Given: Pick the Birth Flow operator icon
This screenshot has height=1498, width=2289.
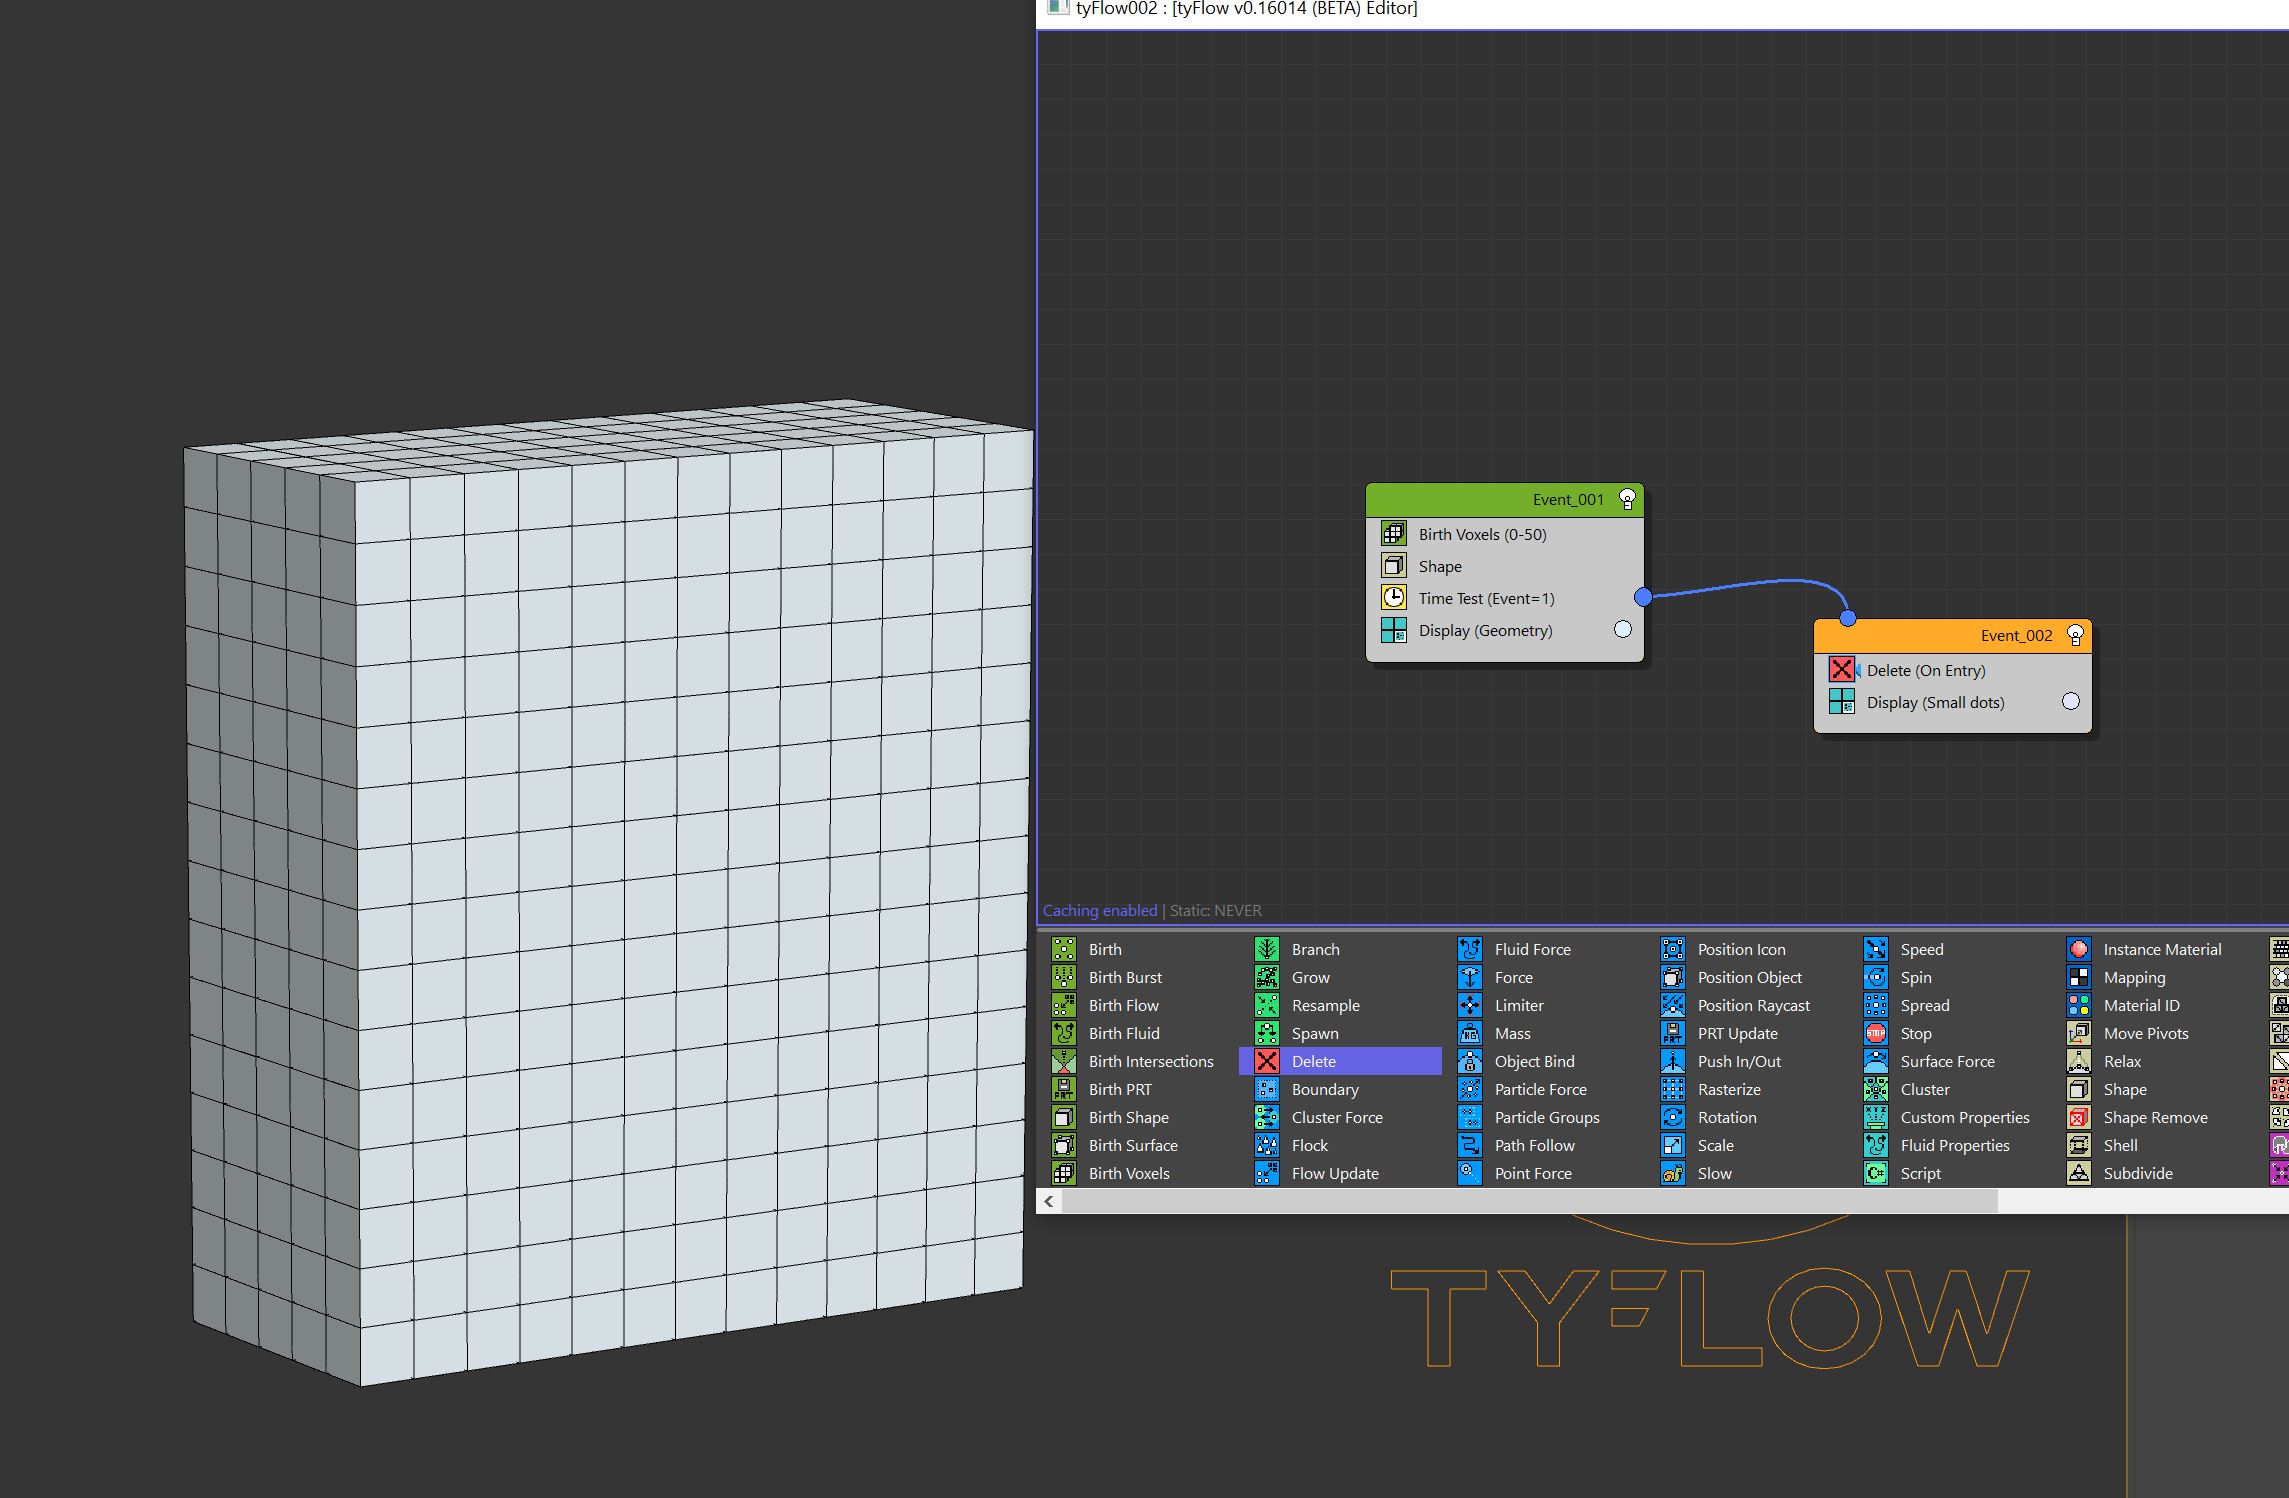Looking at the screenshot, I should pos(1064,1005).
